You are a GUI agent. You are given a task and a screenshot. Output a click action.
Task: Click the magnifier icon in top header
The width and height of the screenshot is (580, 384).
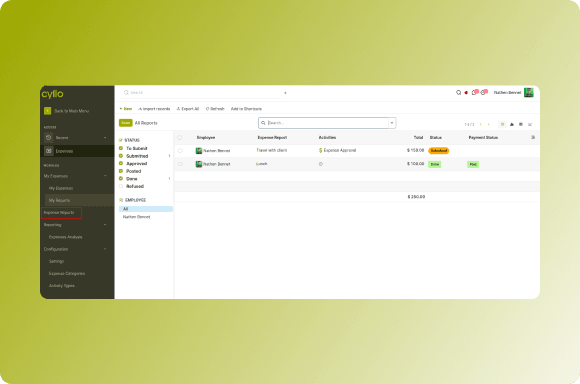[458, 92]
